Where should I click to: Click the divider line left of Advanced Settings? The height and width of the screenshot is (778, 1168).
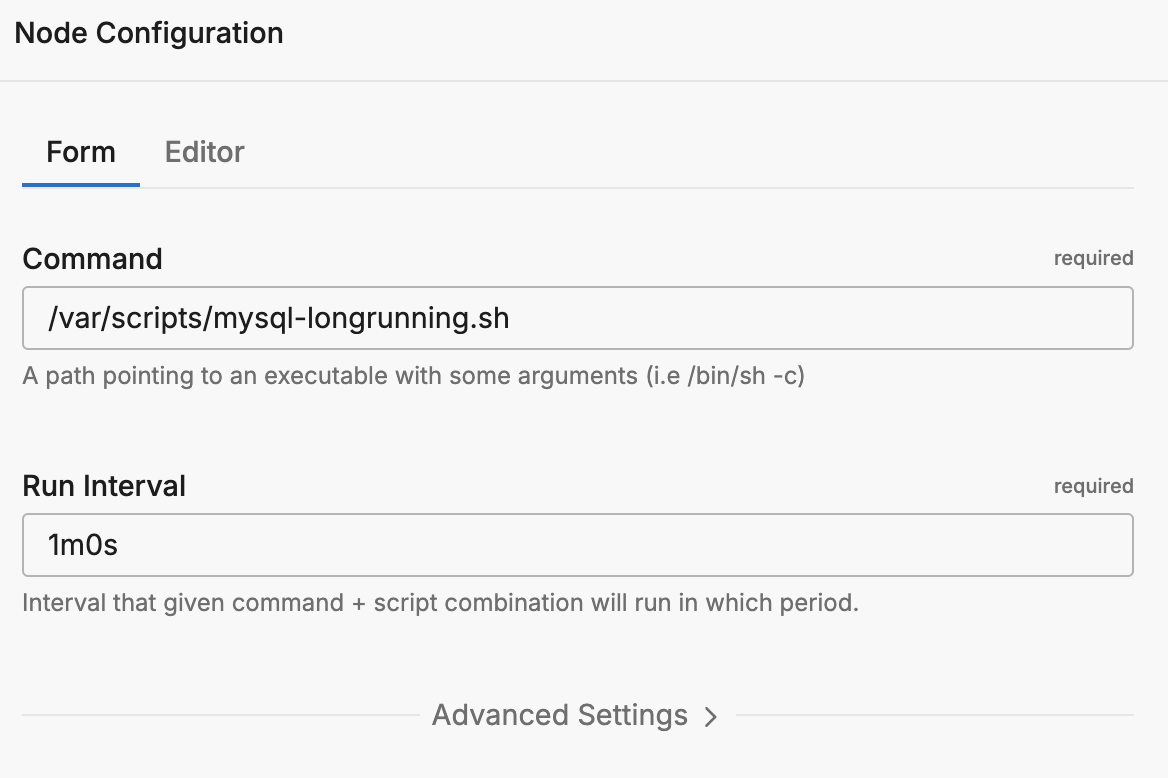click(220, 716)
